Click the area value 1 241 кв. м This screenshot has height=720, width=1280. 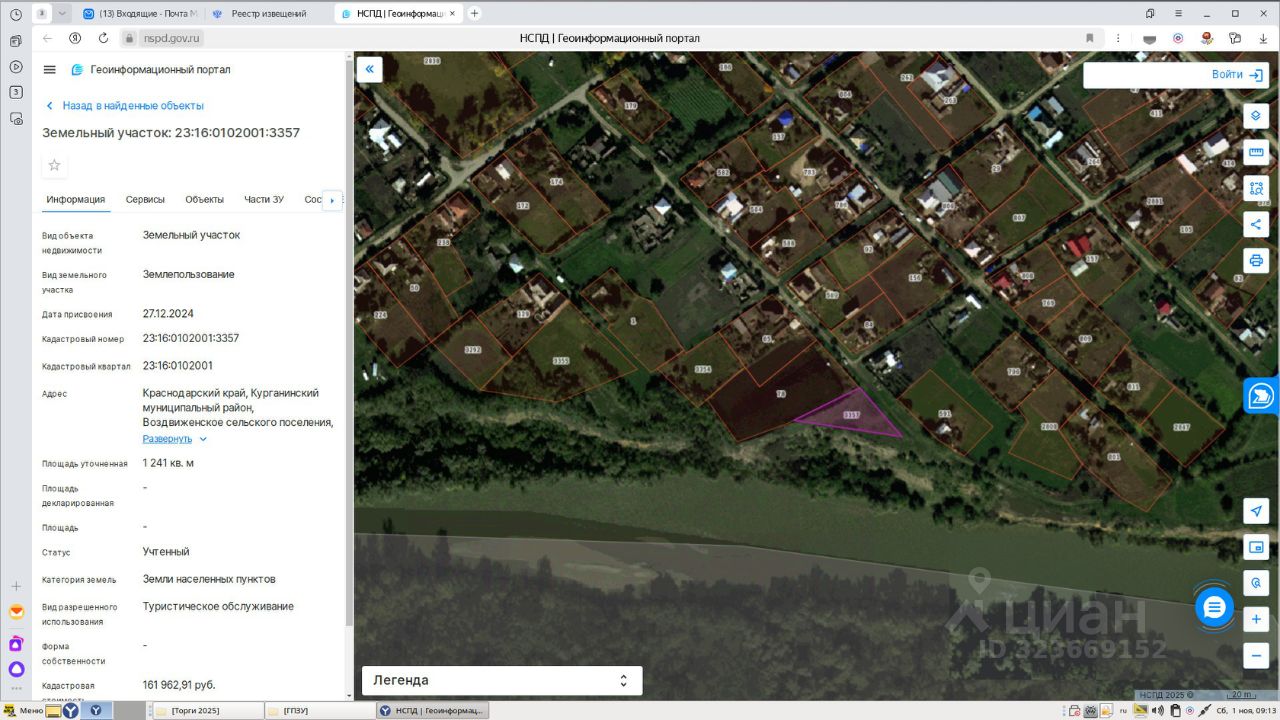point(168,463)
